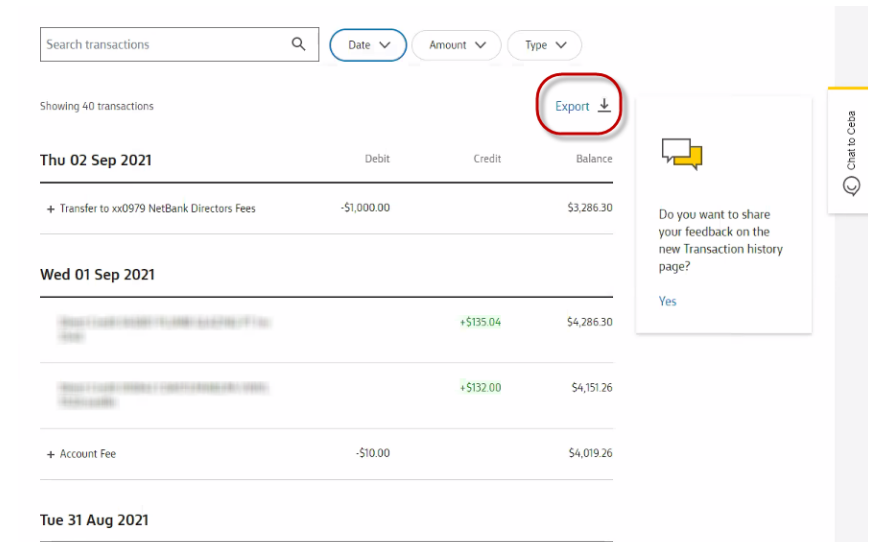Click the NetBank Directors Fees transfer description
Screen dimensions: 871x555
click(157, 209)
